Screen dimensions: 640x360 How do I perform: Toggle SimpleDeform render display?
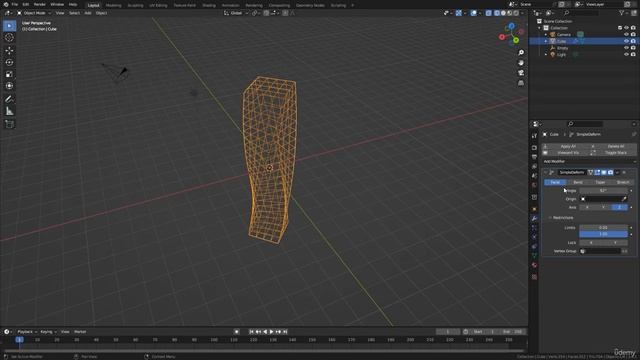click(610, 173)
